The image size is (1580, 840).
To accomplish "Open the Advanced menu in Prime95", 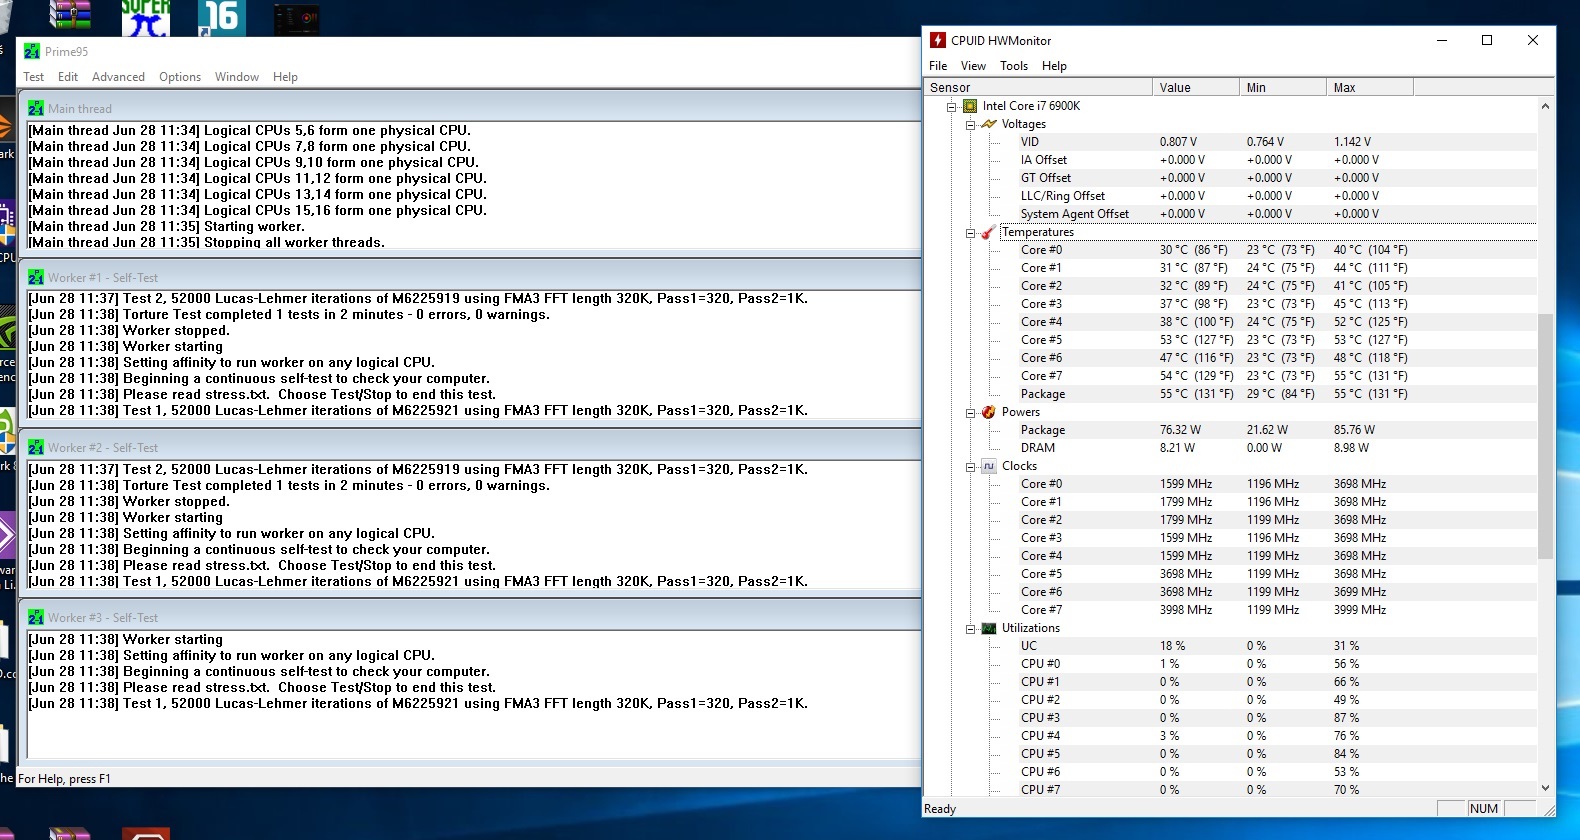I will (118, 77).
